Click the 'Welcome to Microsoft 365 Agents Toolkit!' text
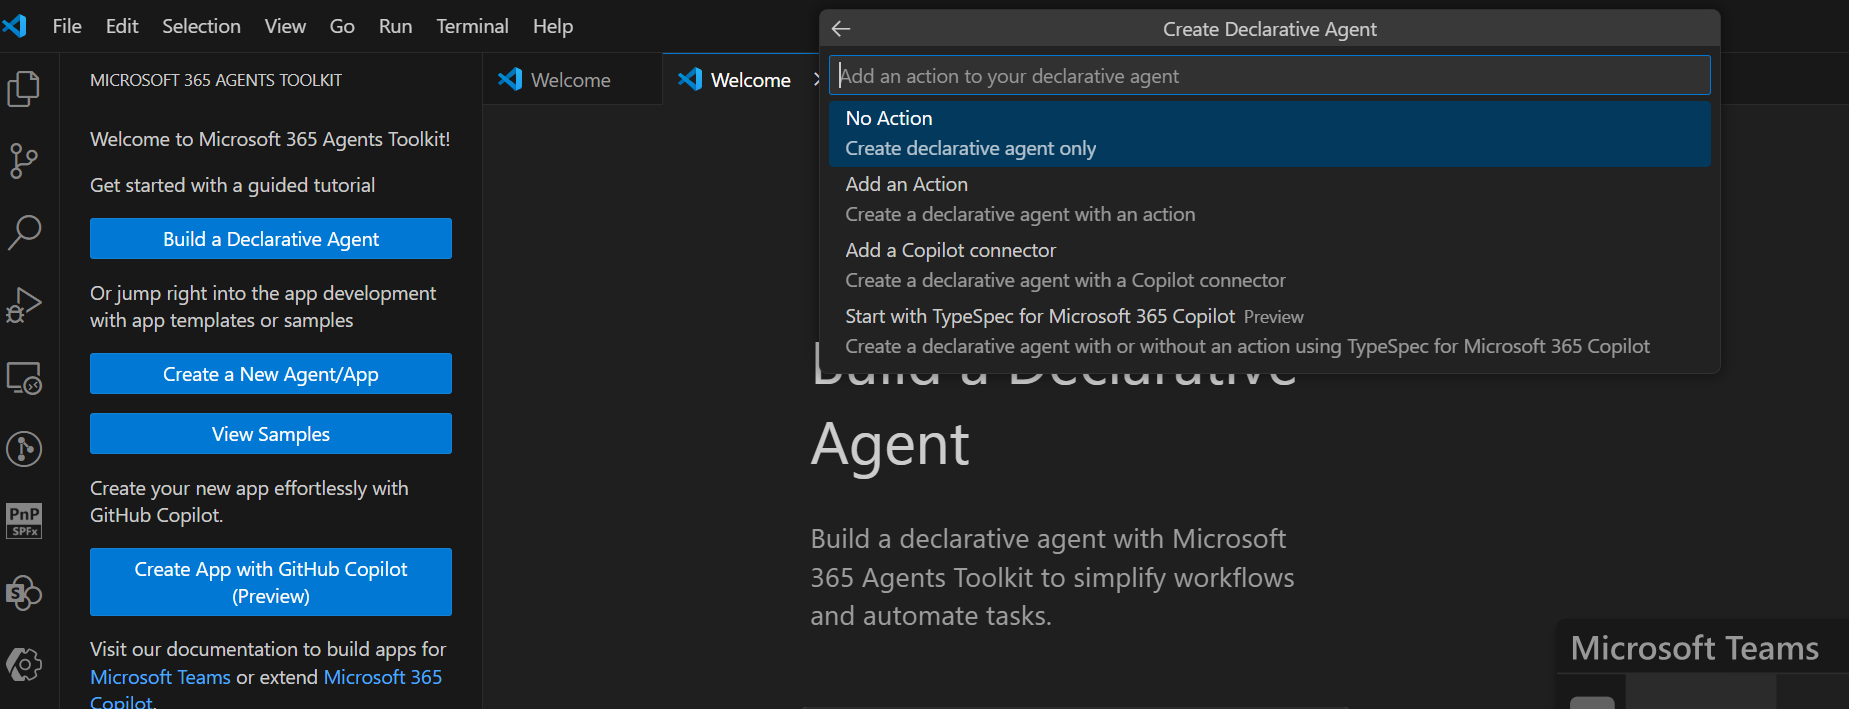The height and width of the screenshot is (709, 1849). pos(270,139)
